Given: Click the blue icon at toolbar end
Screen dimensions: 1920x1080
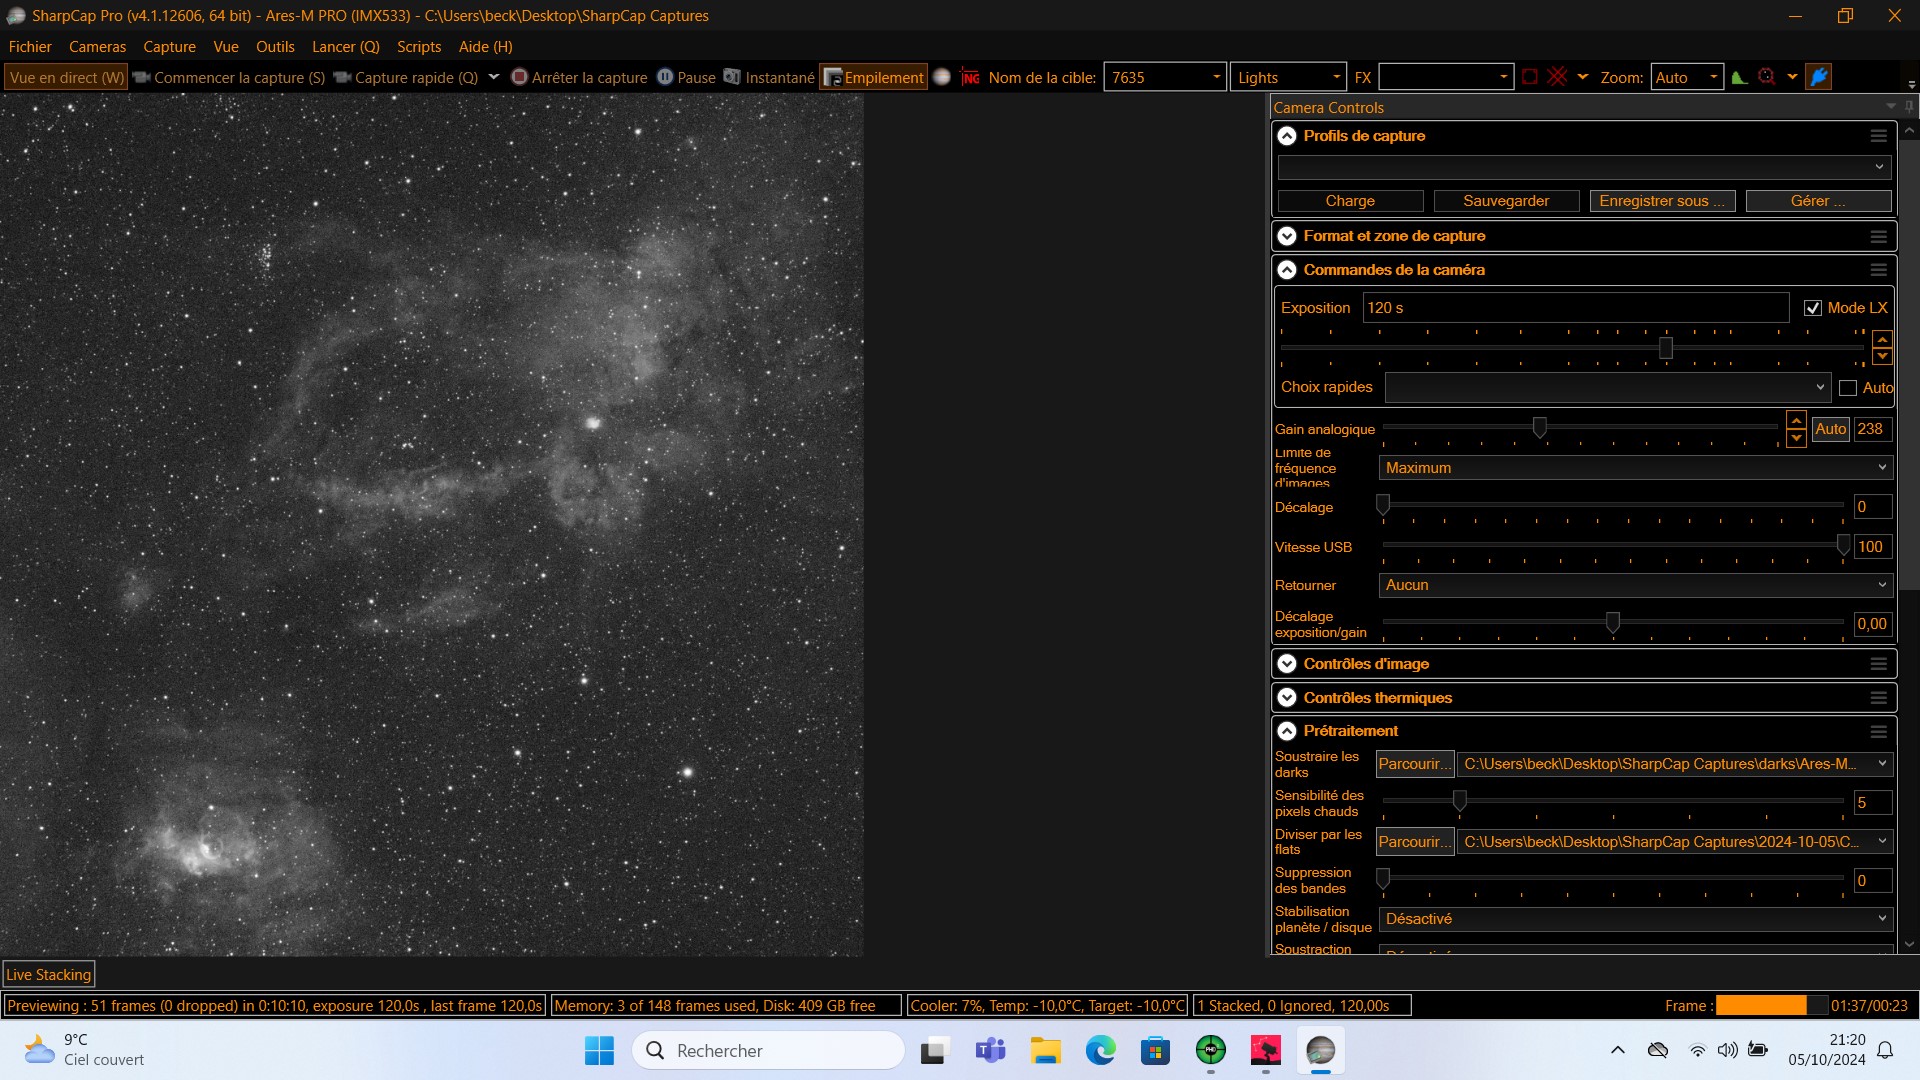Looking at the screenshot, I should (x=1819, y=77).
